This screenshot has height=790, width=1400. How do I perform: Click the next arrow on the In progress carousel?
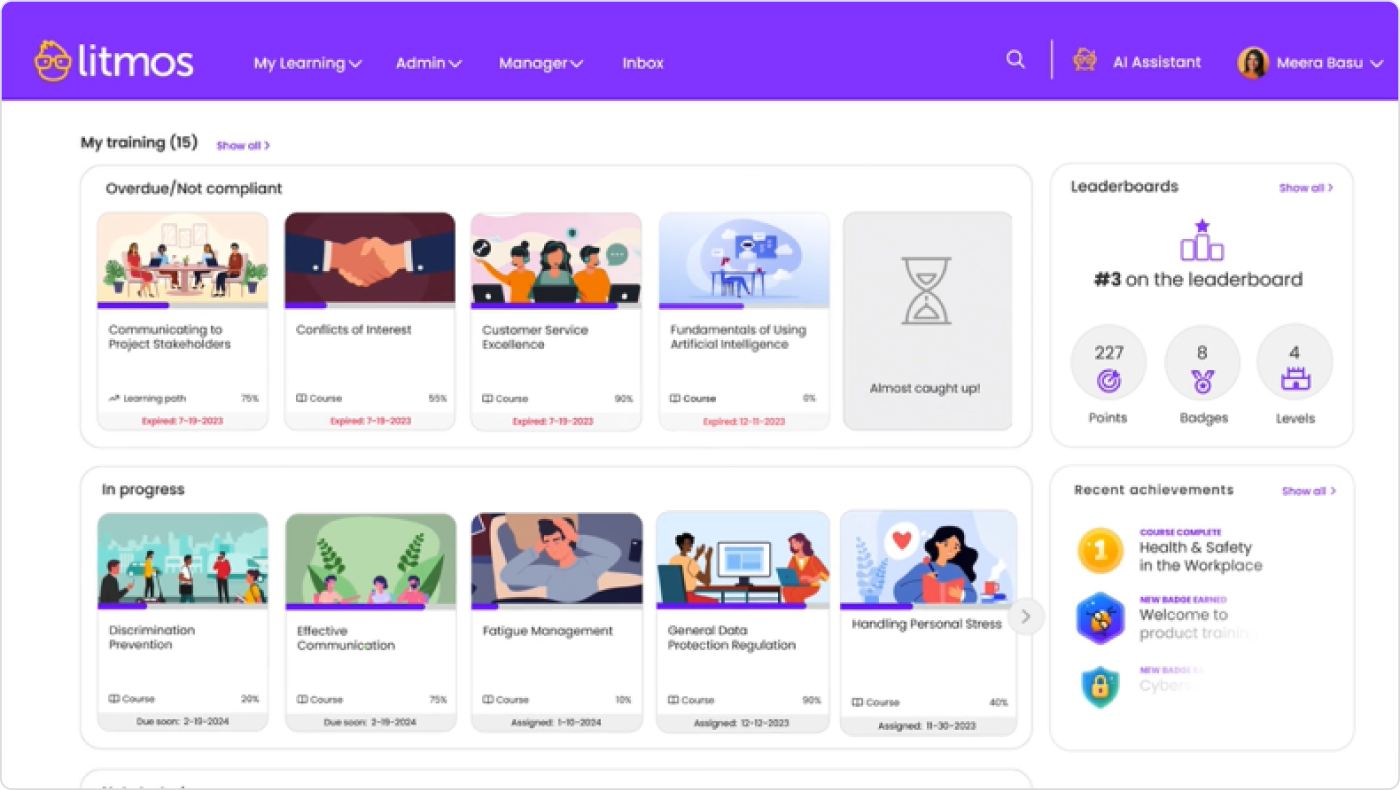(1026, 617)
